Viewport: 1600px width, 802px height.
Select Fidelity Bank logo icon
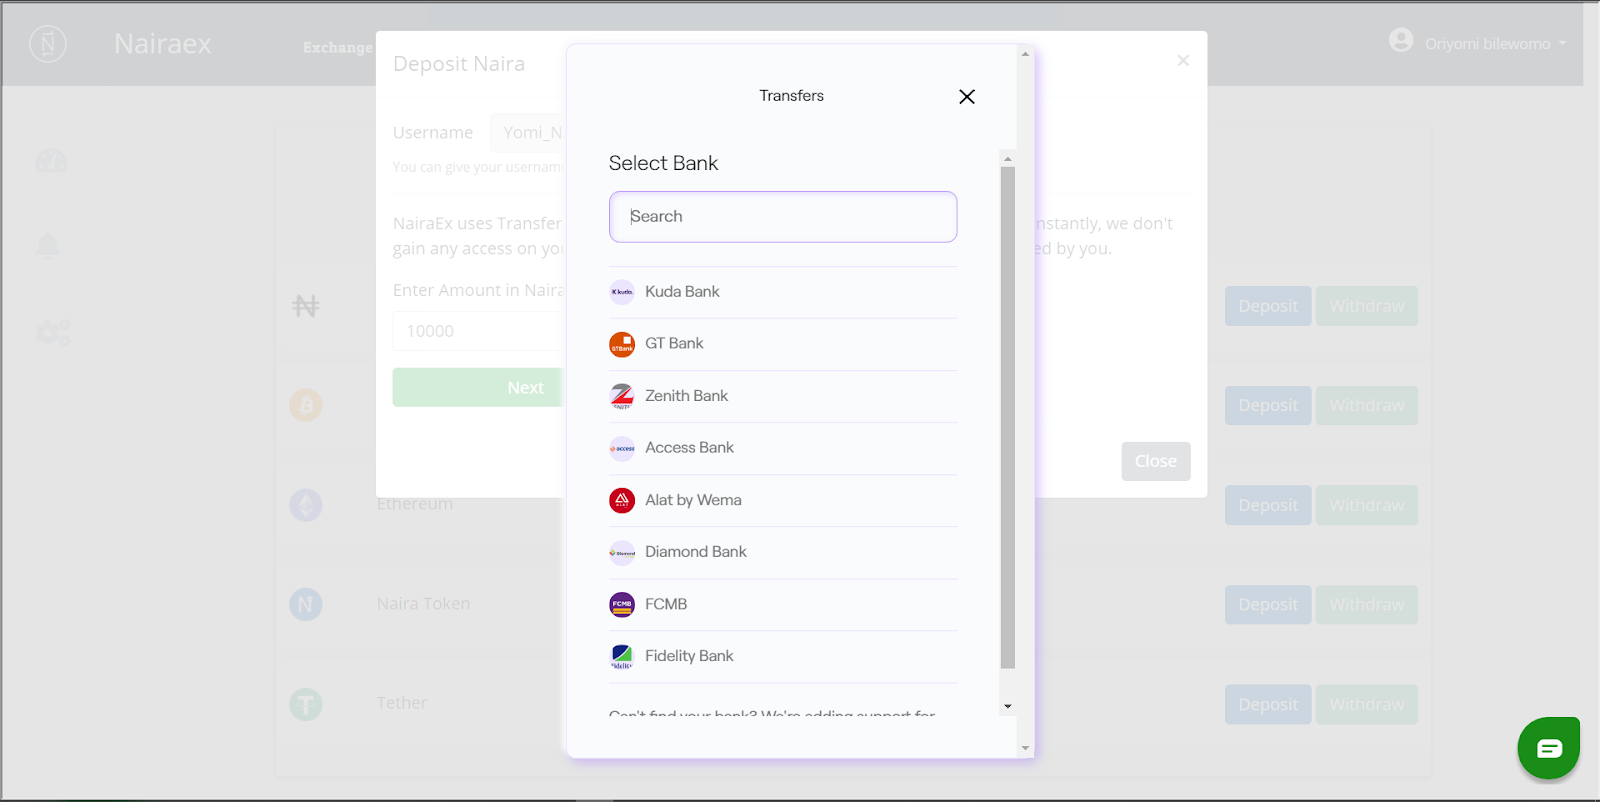[622, 656]
